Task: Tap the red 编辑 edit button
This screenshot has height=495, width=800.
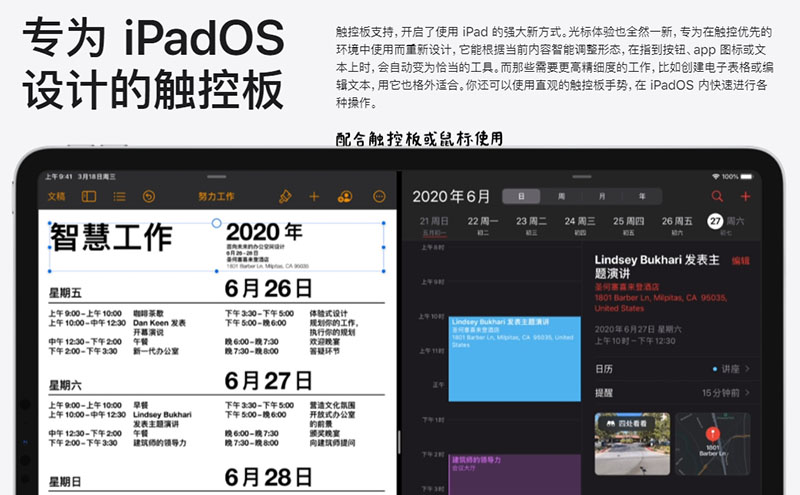Action: click(740, 261)
